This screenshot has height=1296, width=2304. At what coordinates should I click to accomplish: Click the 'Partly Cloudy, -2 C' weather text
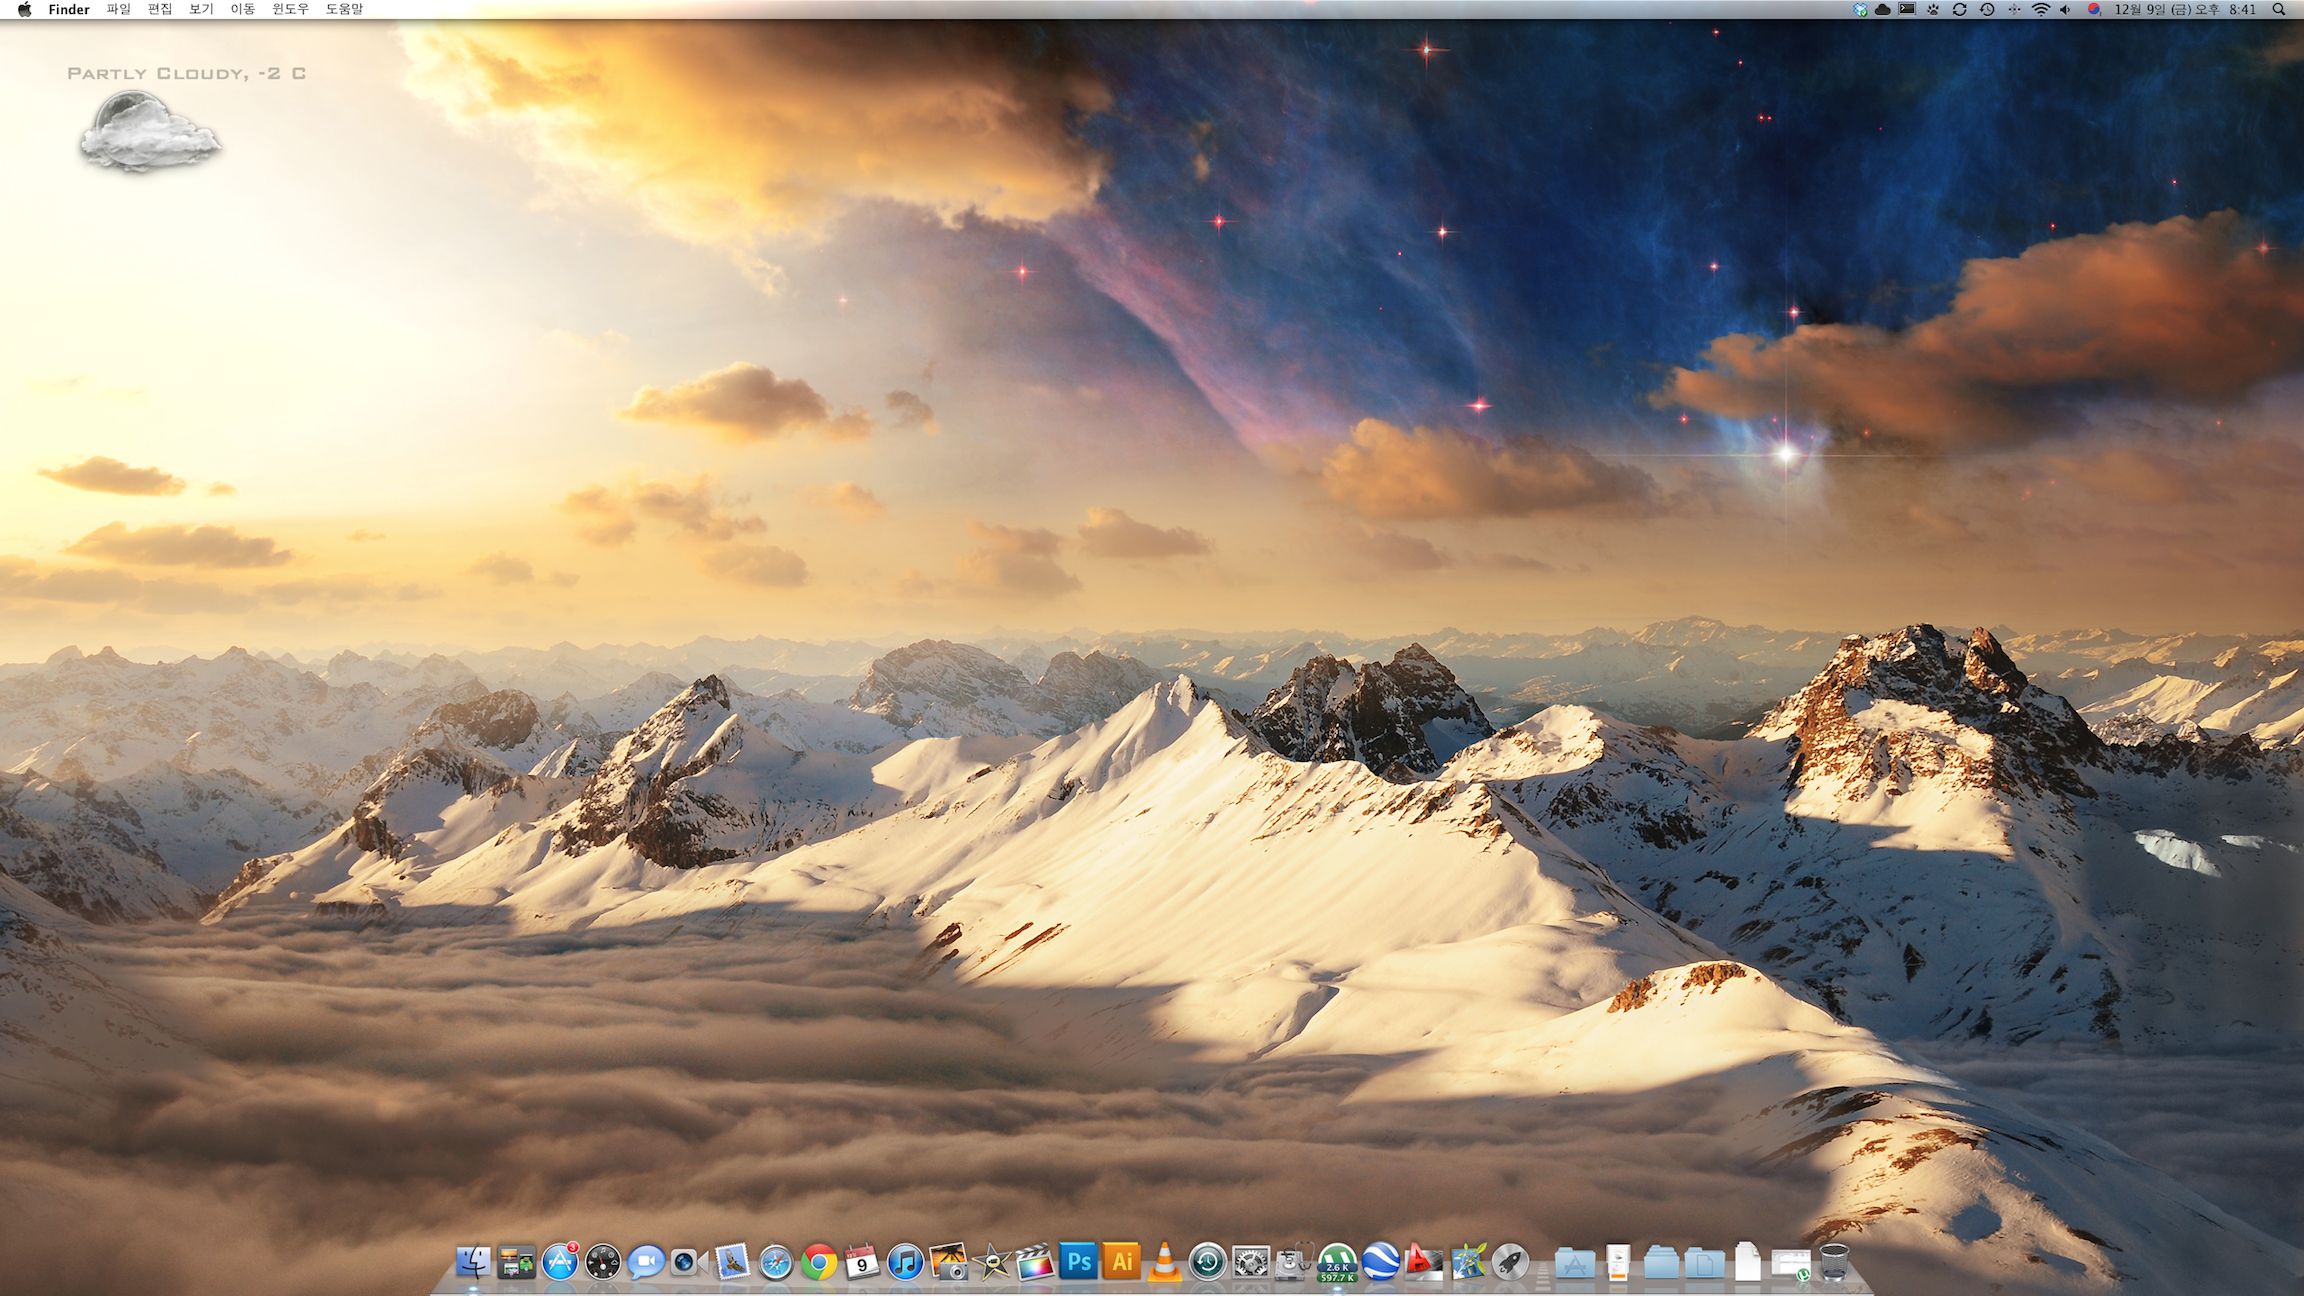click(186, 73)
